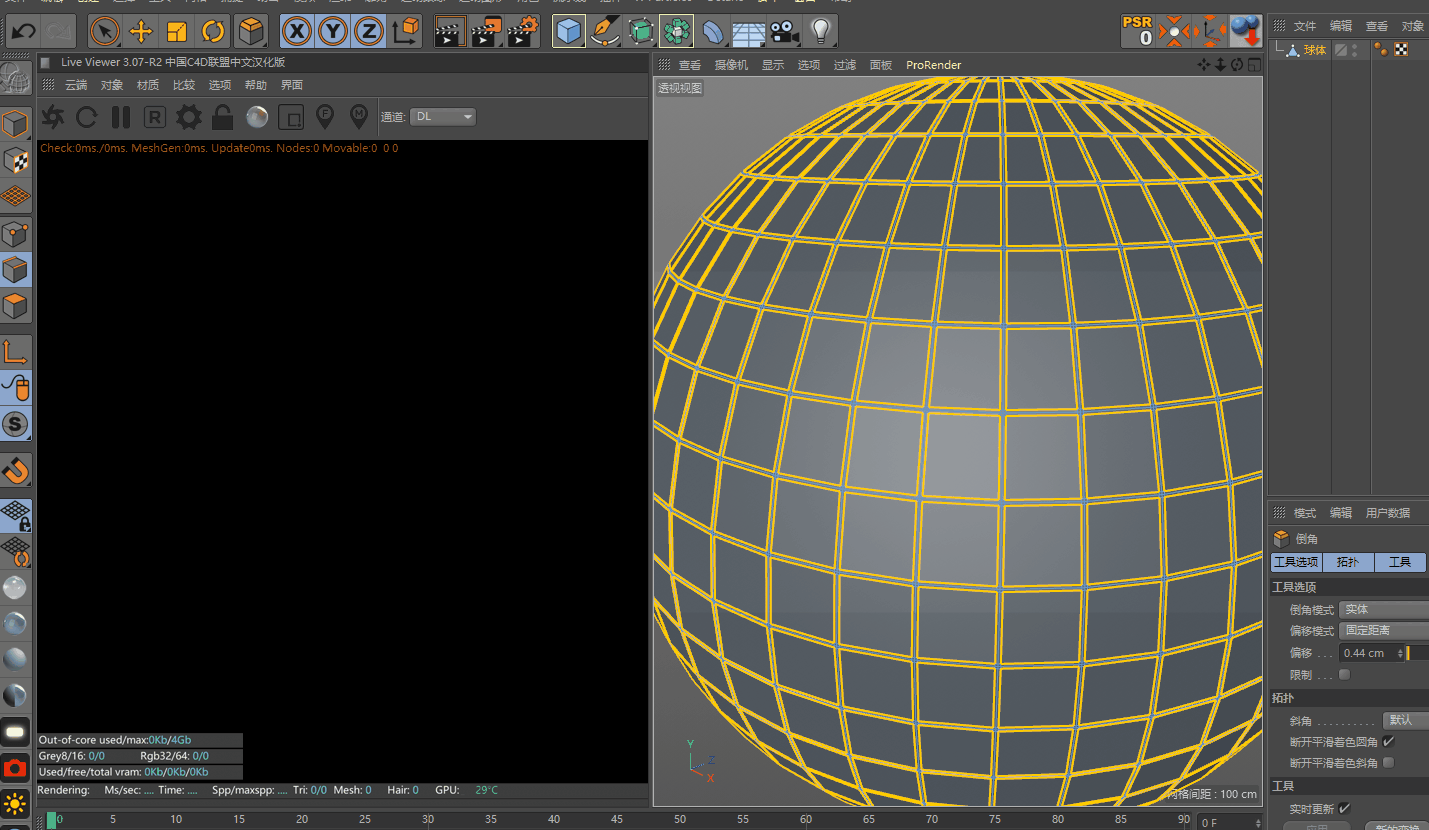Switch to polygon mode in the left sidebar
This screenshot has height=830, width=1429.
click(16, 306)
